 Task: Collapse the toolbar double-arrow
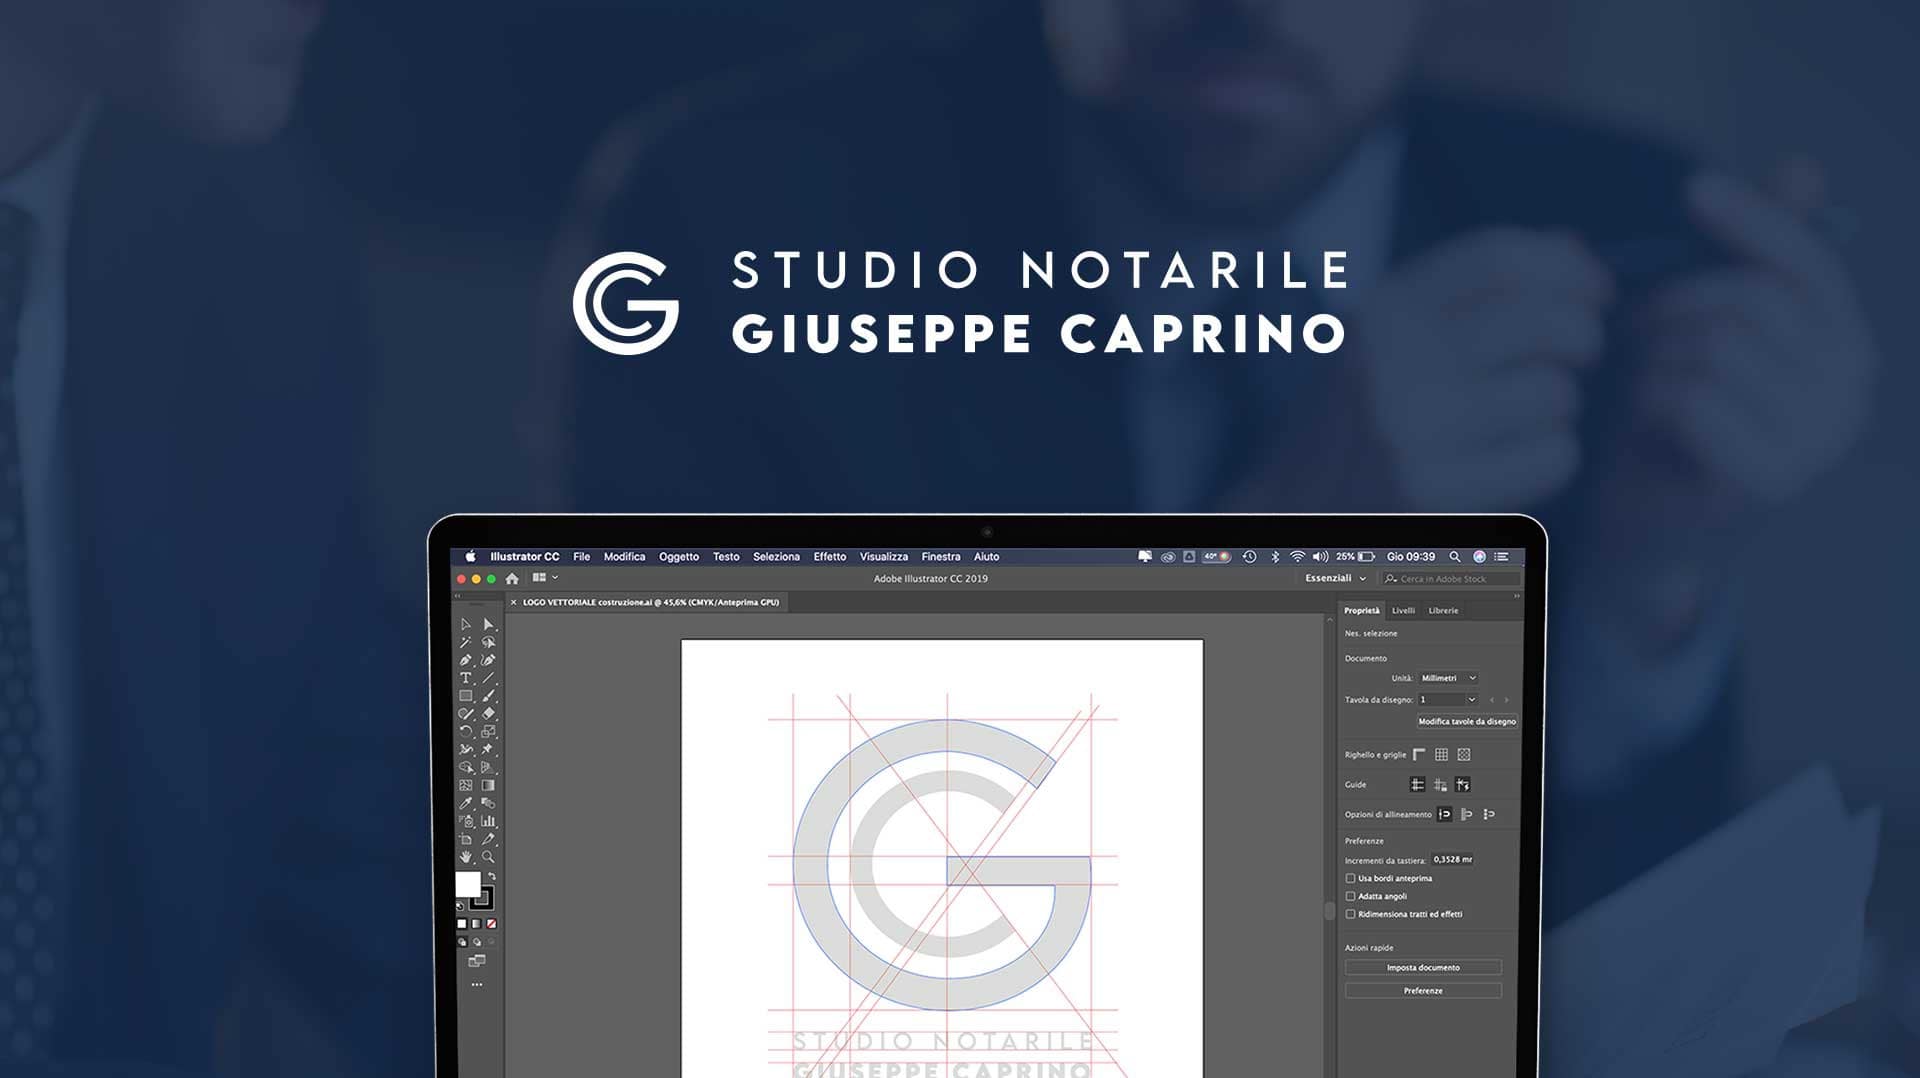458,596
